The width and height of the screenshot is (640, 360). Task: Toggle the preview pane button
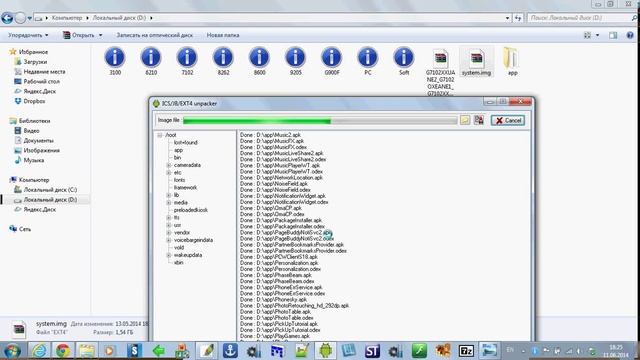[613, 36]
